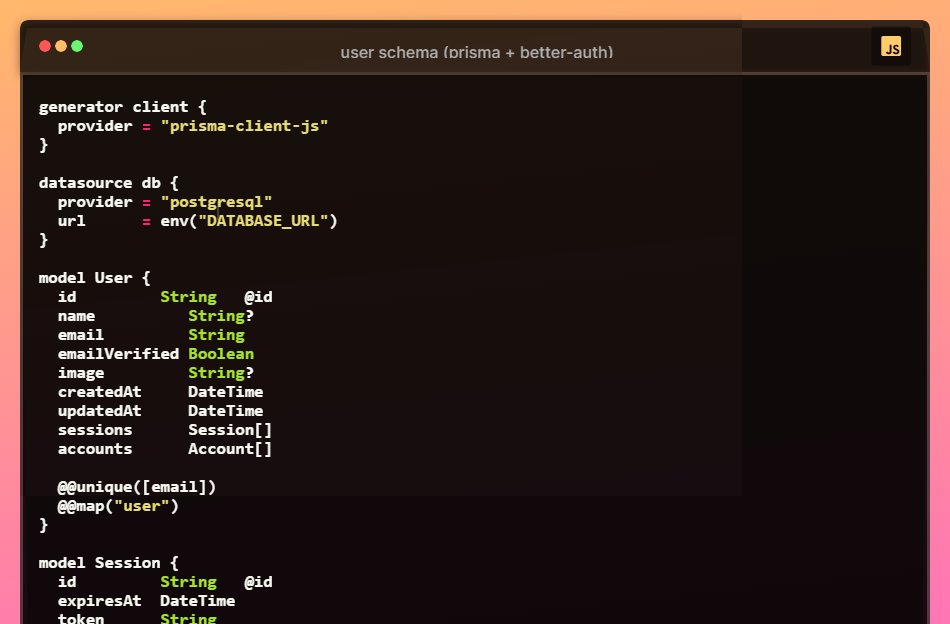The width and height of the screenshot is (950, 624).
Task: Click the "image" field name
Action: (81, 373)
